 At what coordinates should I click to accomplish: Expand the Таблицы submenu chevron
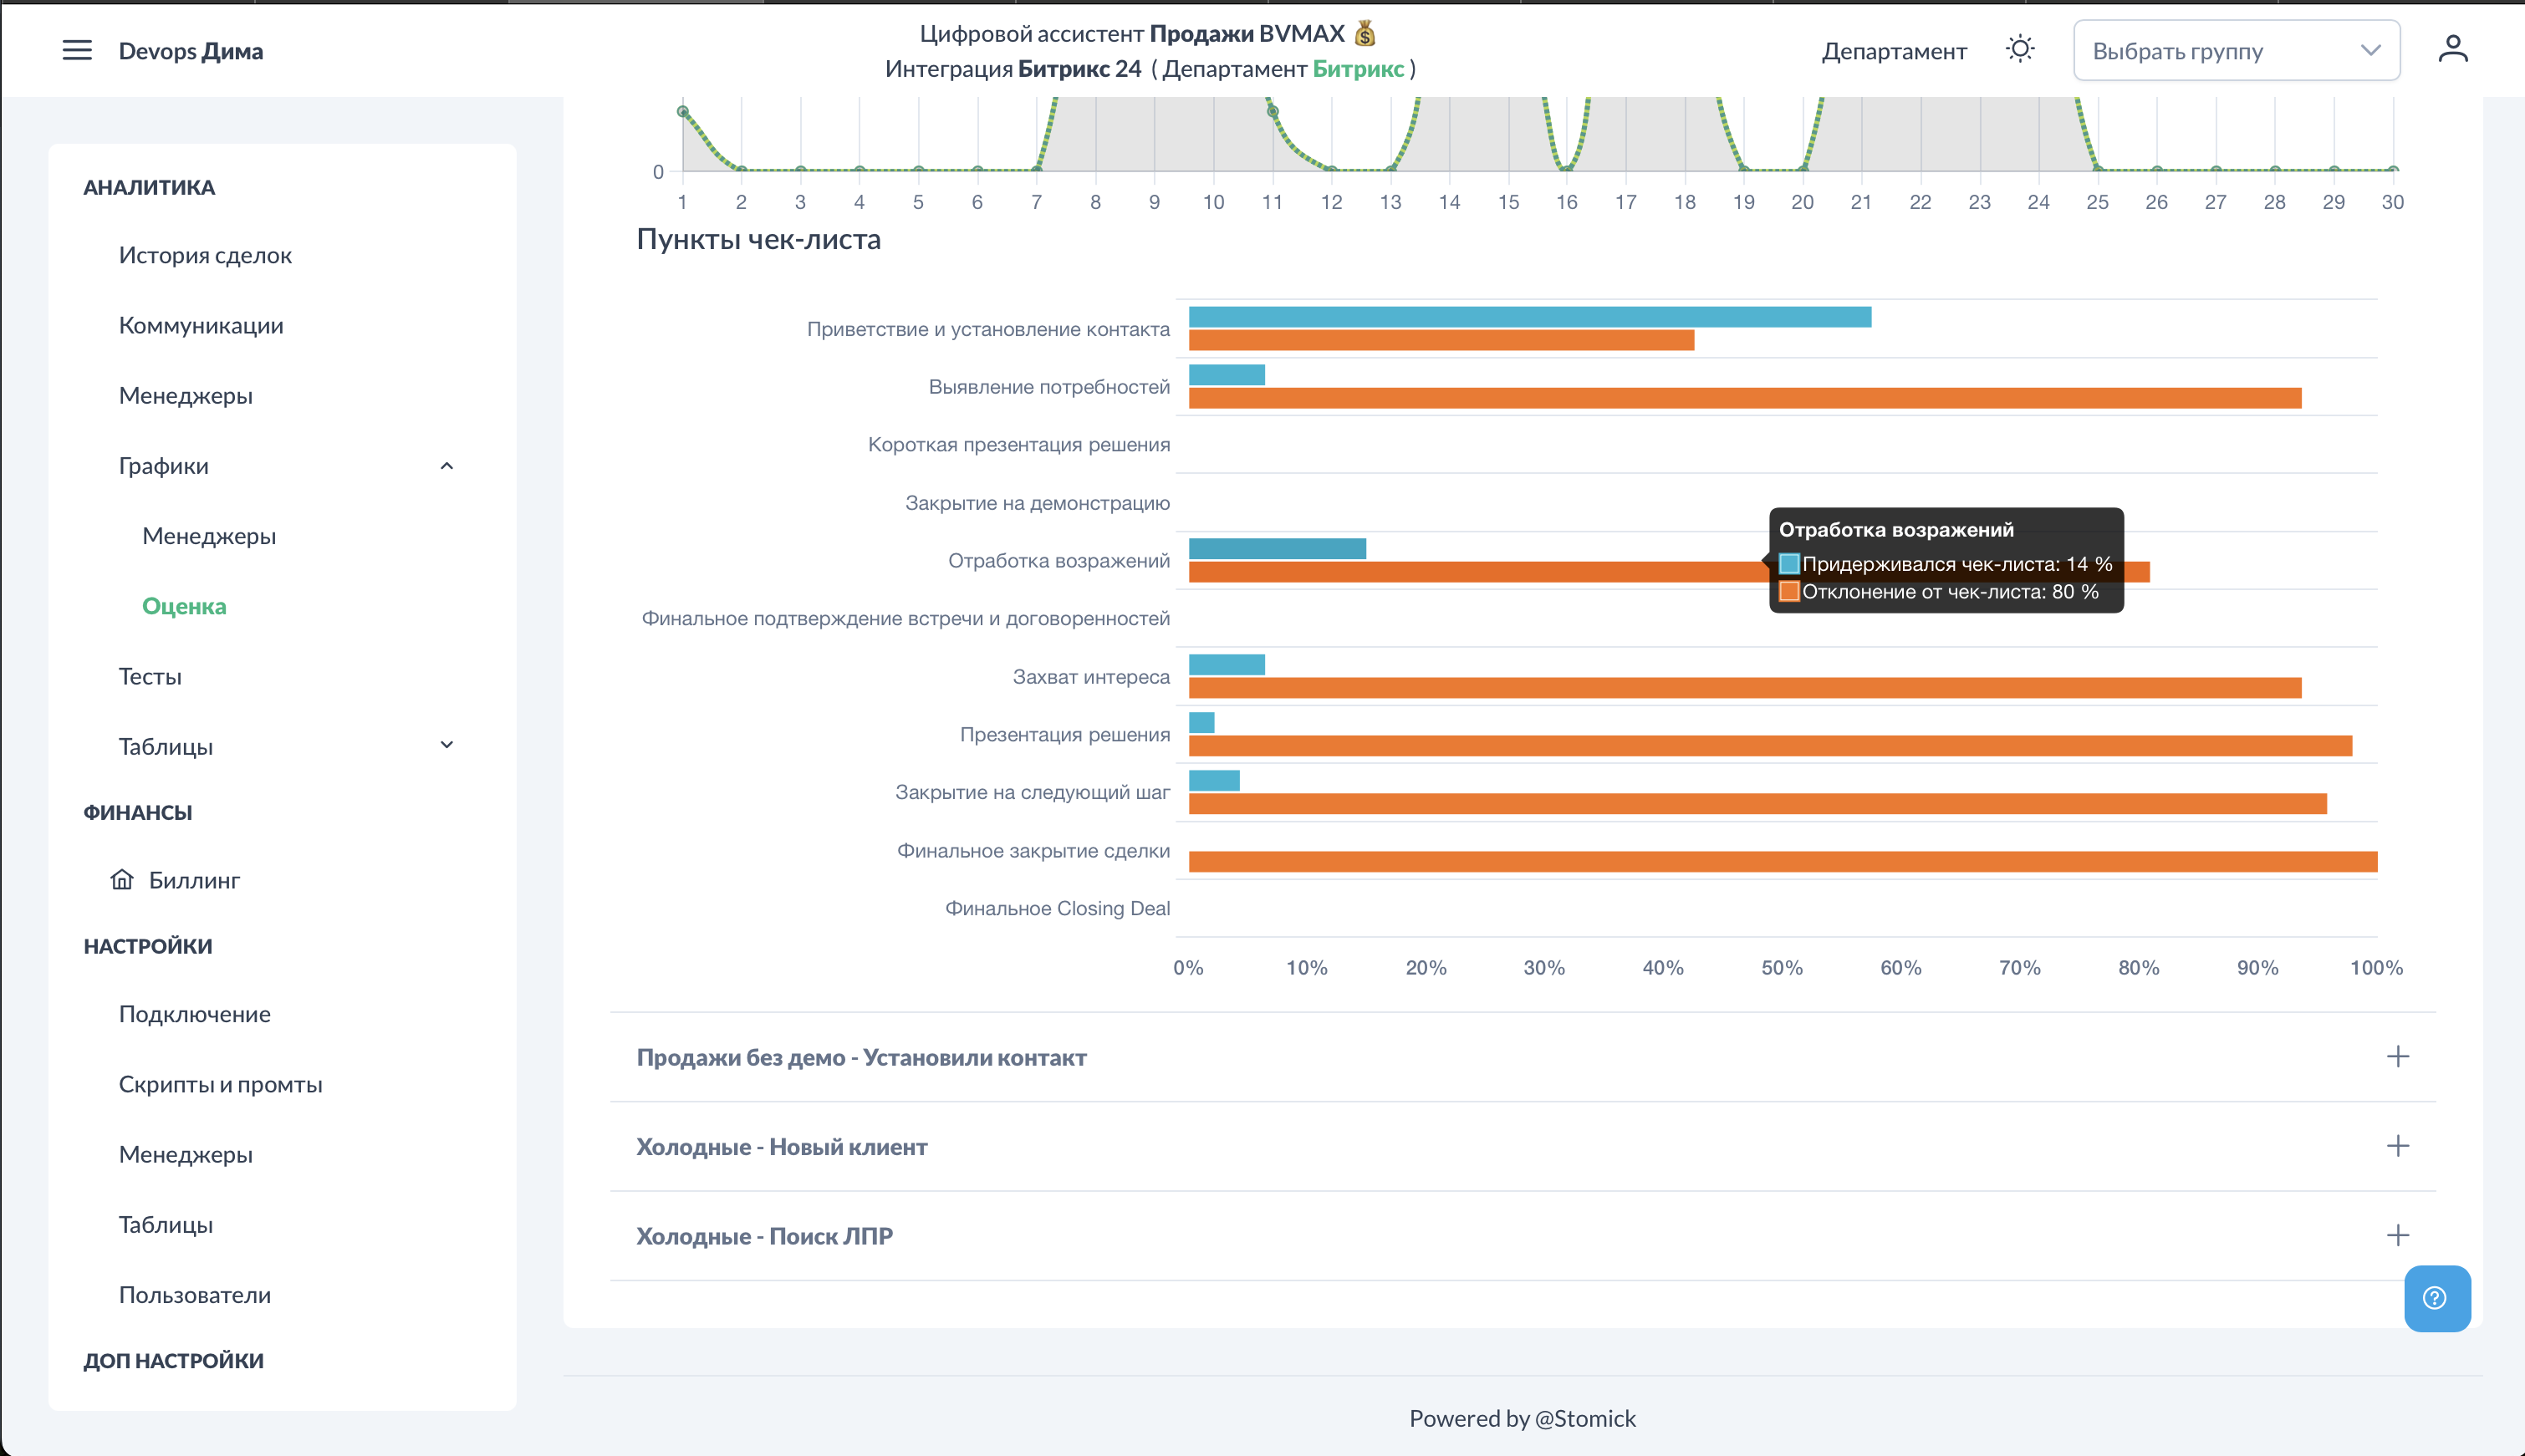447,745
